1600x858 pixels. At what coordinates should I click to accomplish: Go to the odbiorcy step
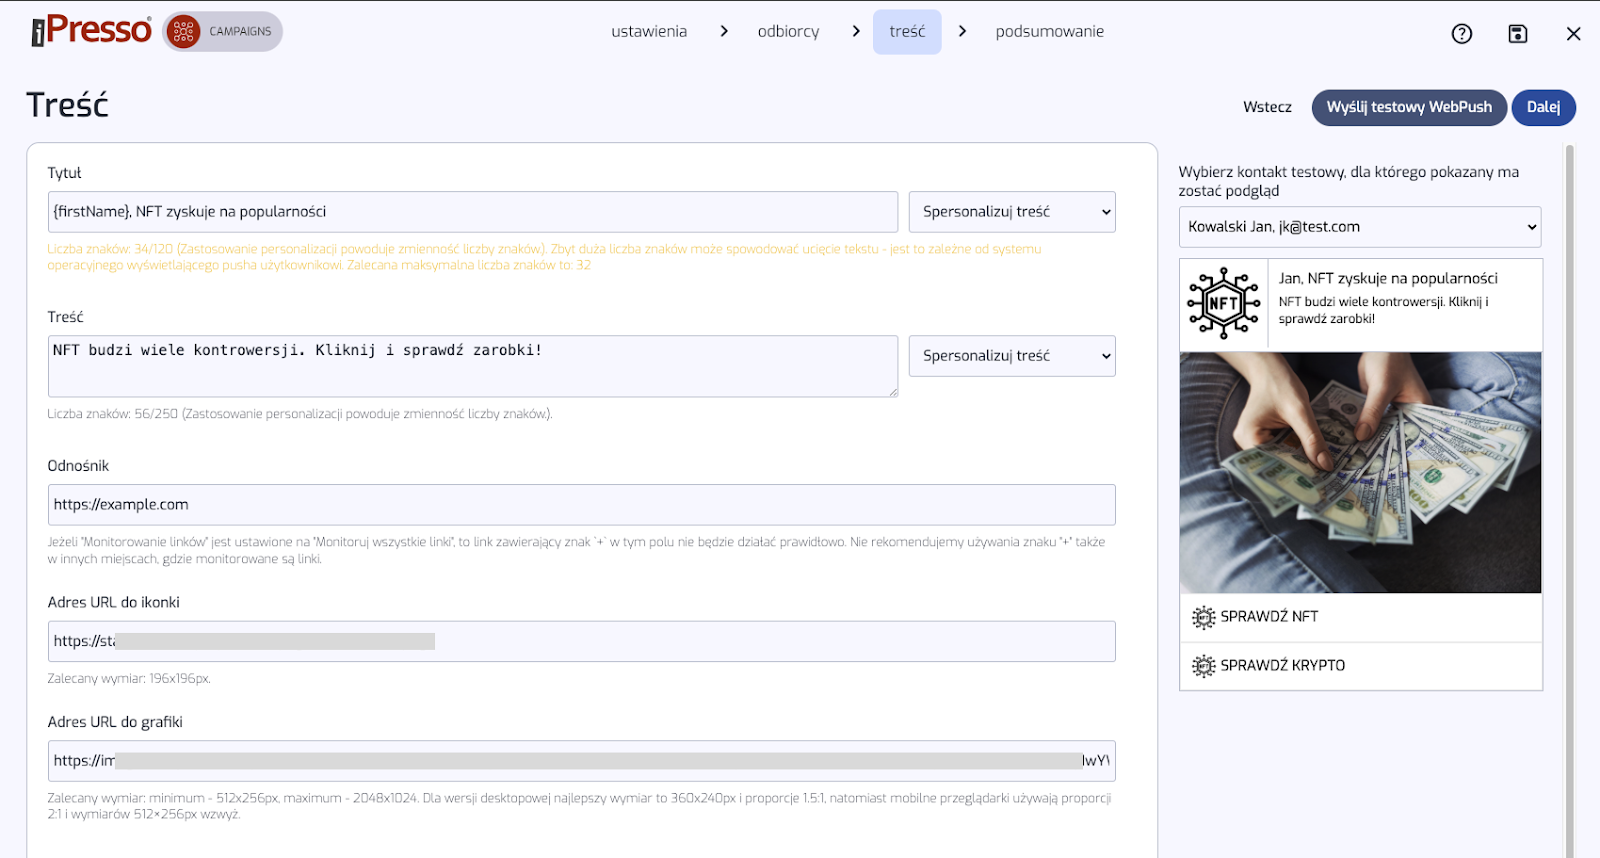788,32
